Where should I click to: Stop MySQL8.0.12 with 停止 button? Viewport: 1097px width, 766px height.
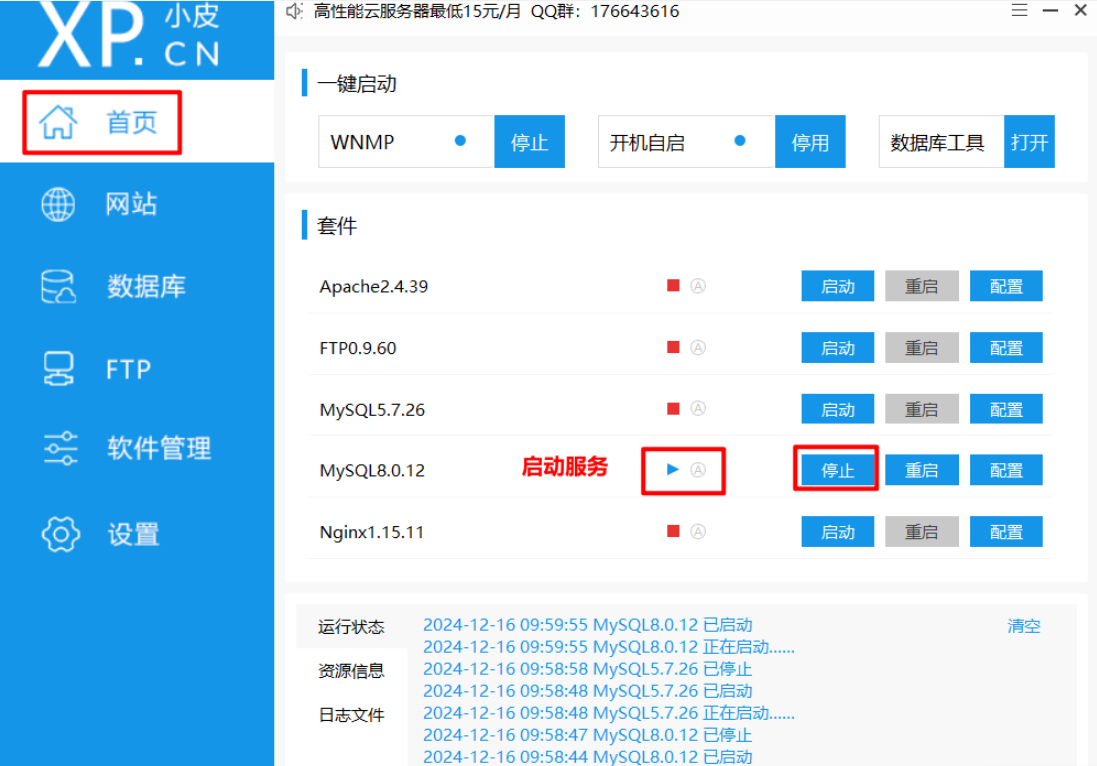click(x=837, y=470)
